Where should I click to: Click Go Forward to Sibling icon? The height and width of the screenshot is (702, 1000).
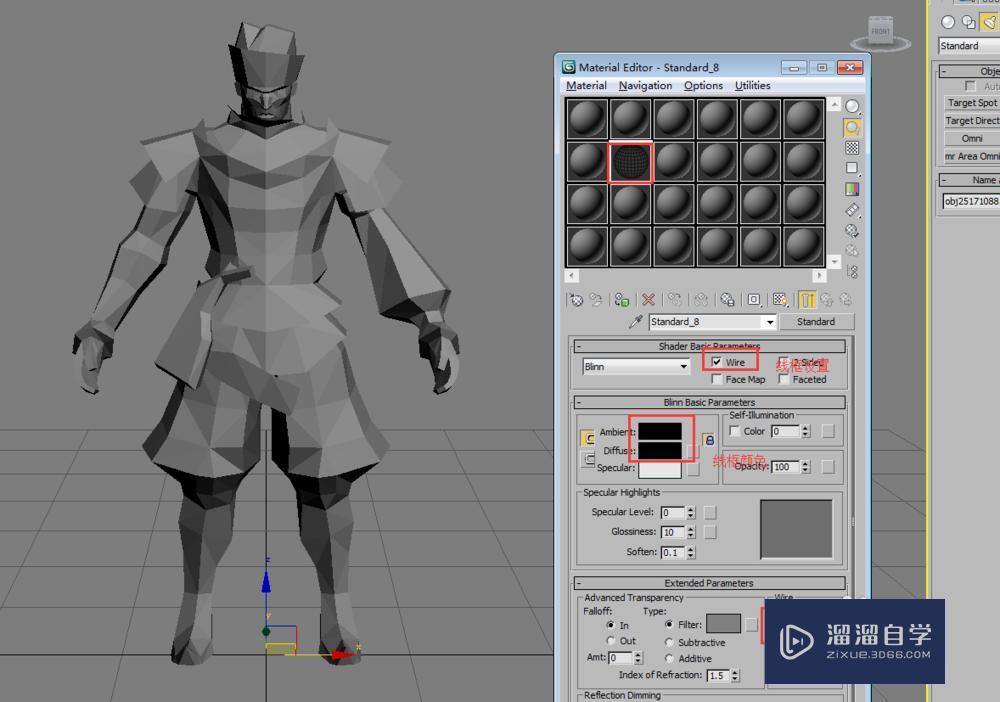pos(846,300)
